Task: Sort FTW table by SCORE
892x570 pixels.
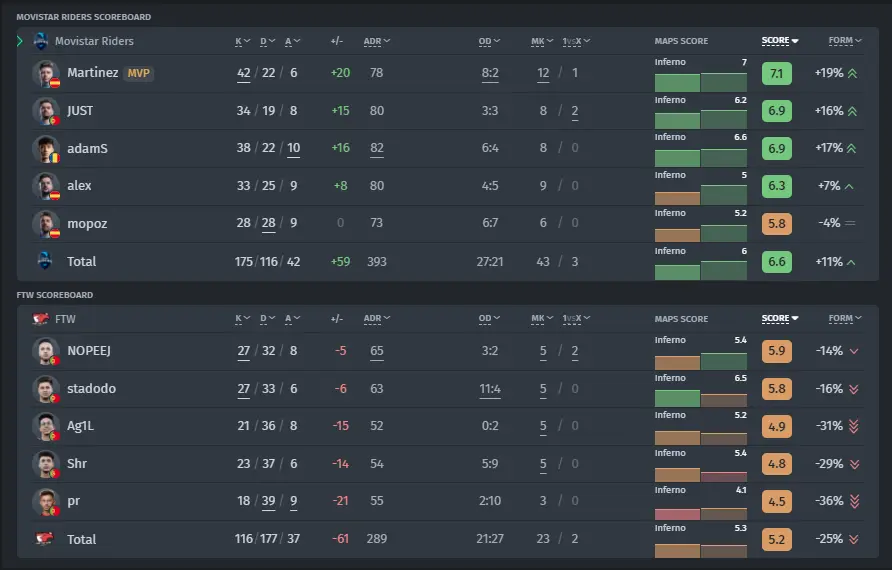Action: coord(780,318)
